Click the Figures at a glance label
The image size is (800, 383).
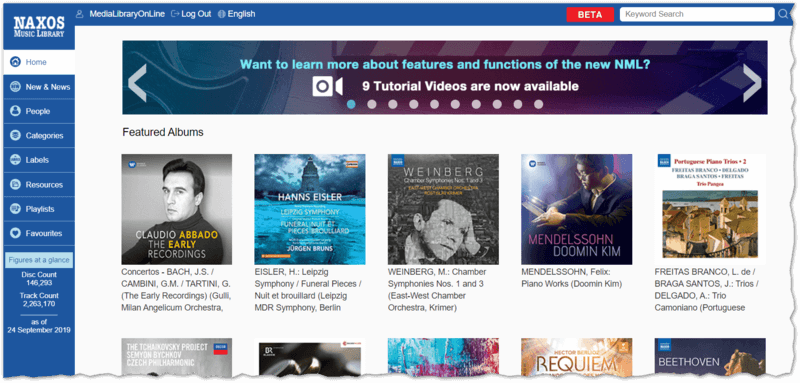pos(39,260)
